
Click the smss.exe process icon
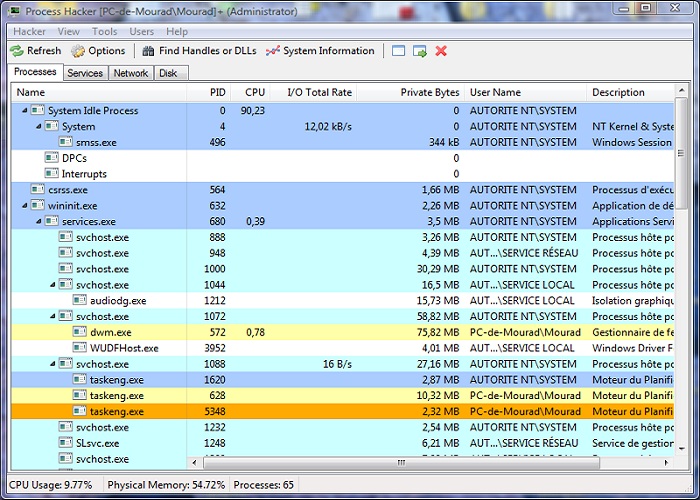tap(66, 142)
